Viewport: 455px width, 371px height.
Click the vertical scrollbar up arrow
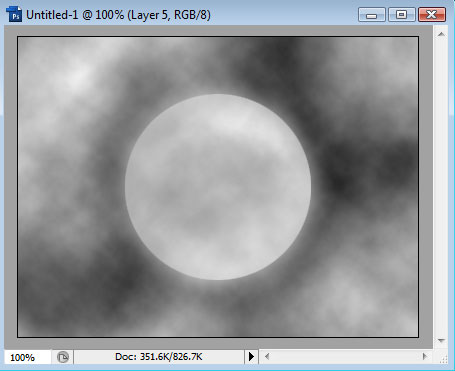point(441,34)
